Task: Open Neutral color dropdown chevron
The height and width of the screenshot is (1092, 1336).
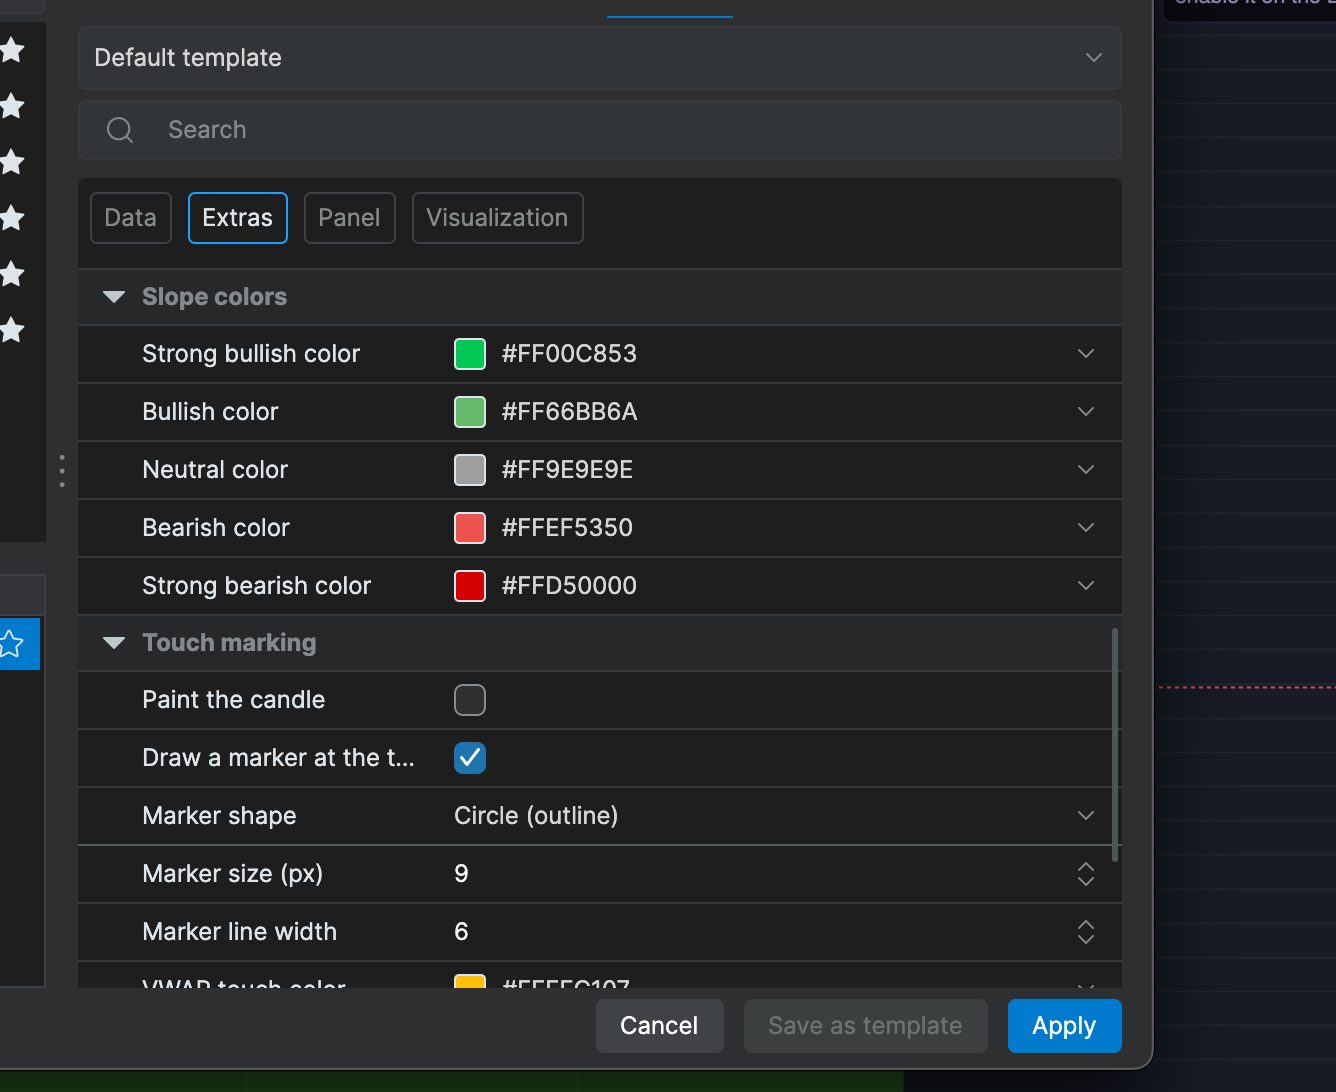Action: click(1086, 470)
